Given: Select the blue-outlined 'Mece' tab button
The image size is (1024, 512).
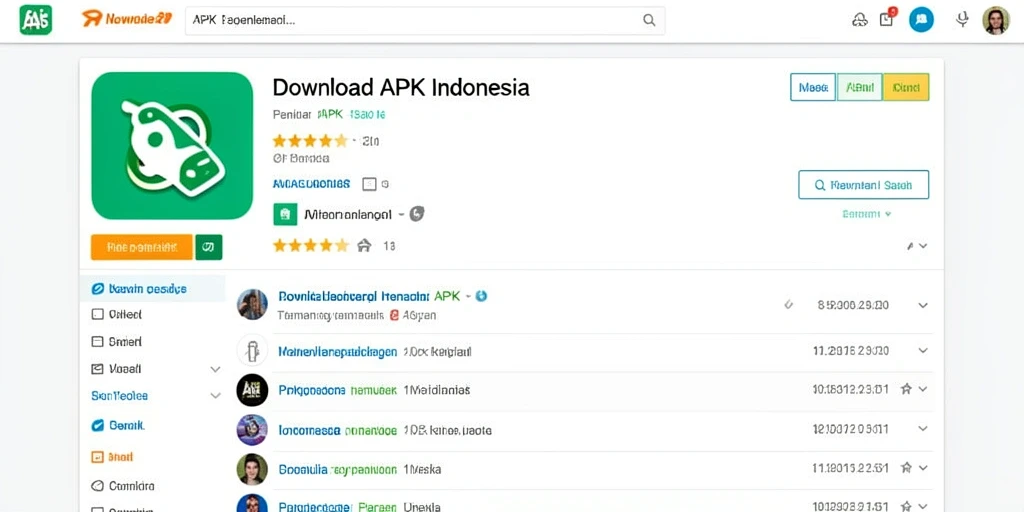Looking at the screenshot, I should [813, 87].
